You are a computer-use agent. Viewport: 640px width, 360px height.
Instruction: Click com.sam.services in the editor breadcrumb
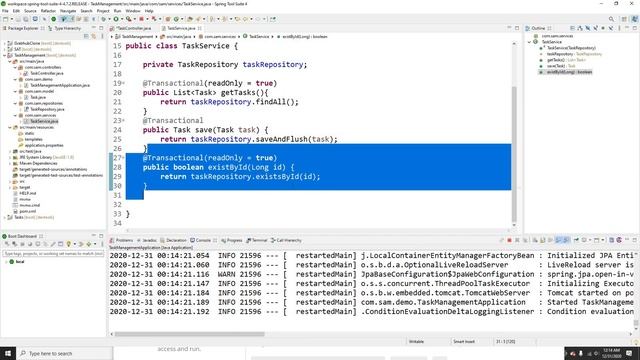(x=220, y=37)
